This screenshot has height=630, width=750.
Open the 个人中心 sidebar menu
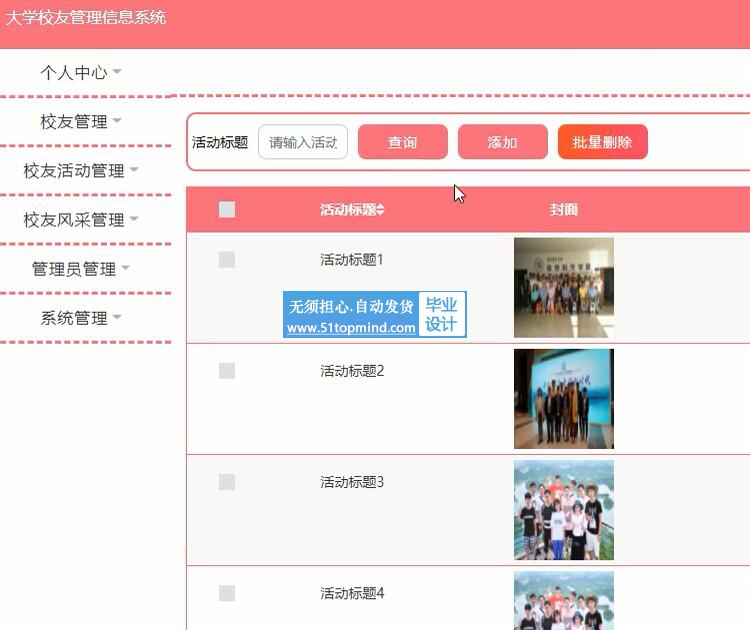[81, 72]
